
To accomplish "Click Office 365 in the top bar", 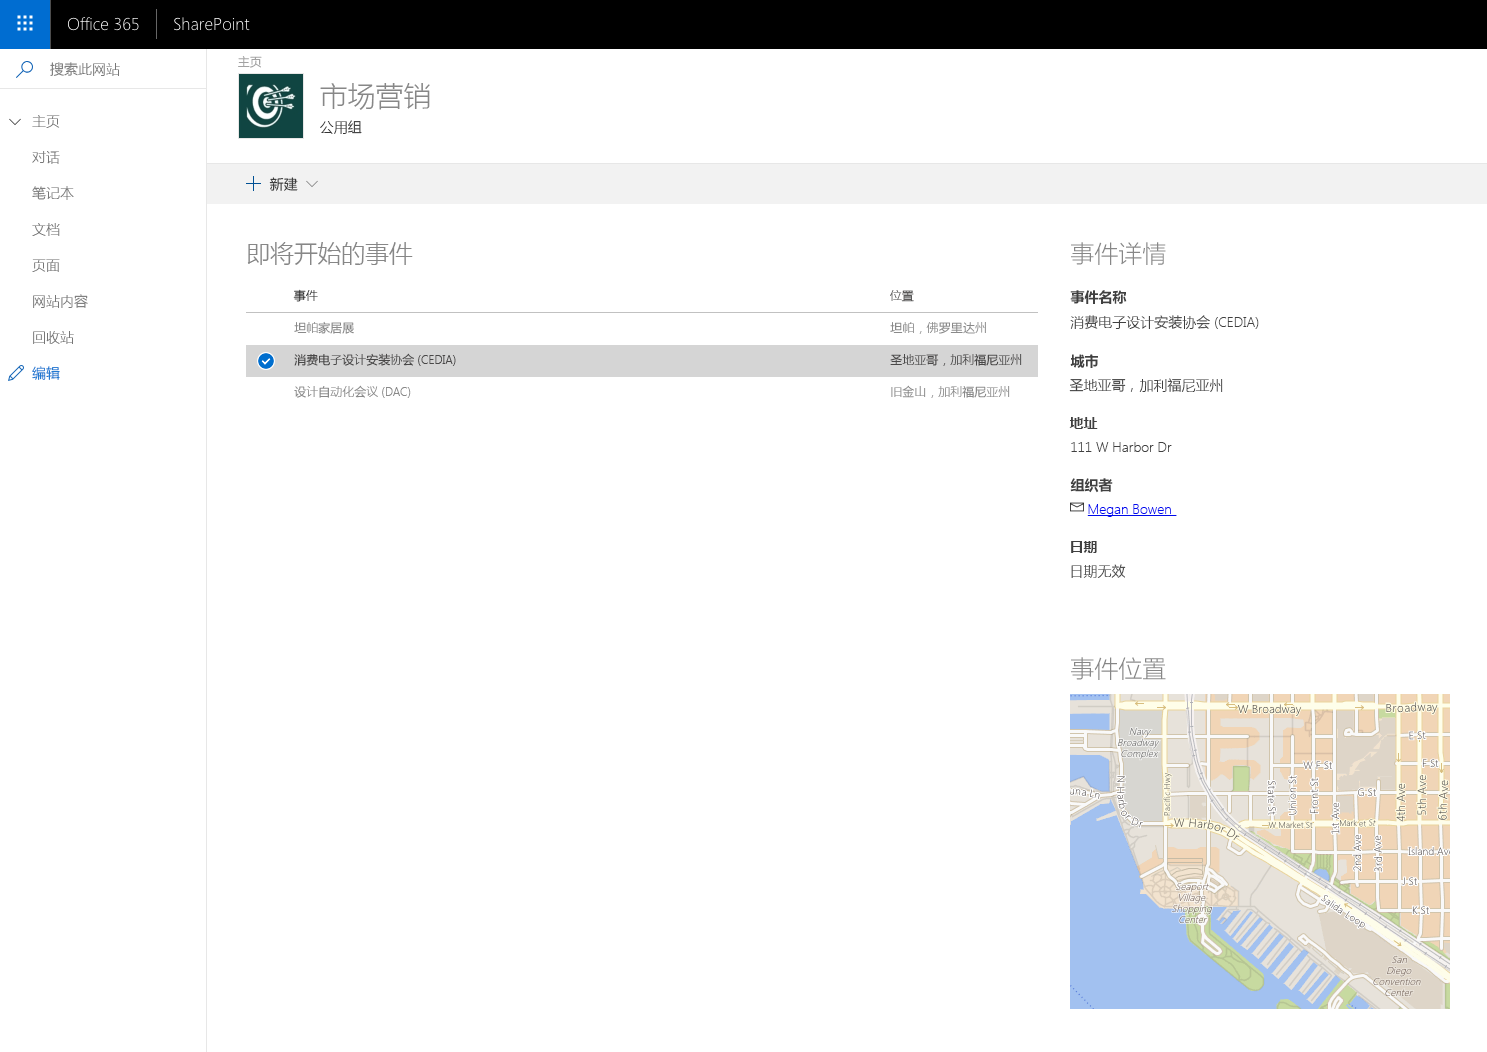I will 102,24.
